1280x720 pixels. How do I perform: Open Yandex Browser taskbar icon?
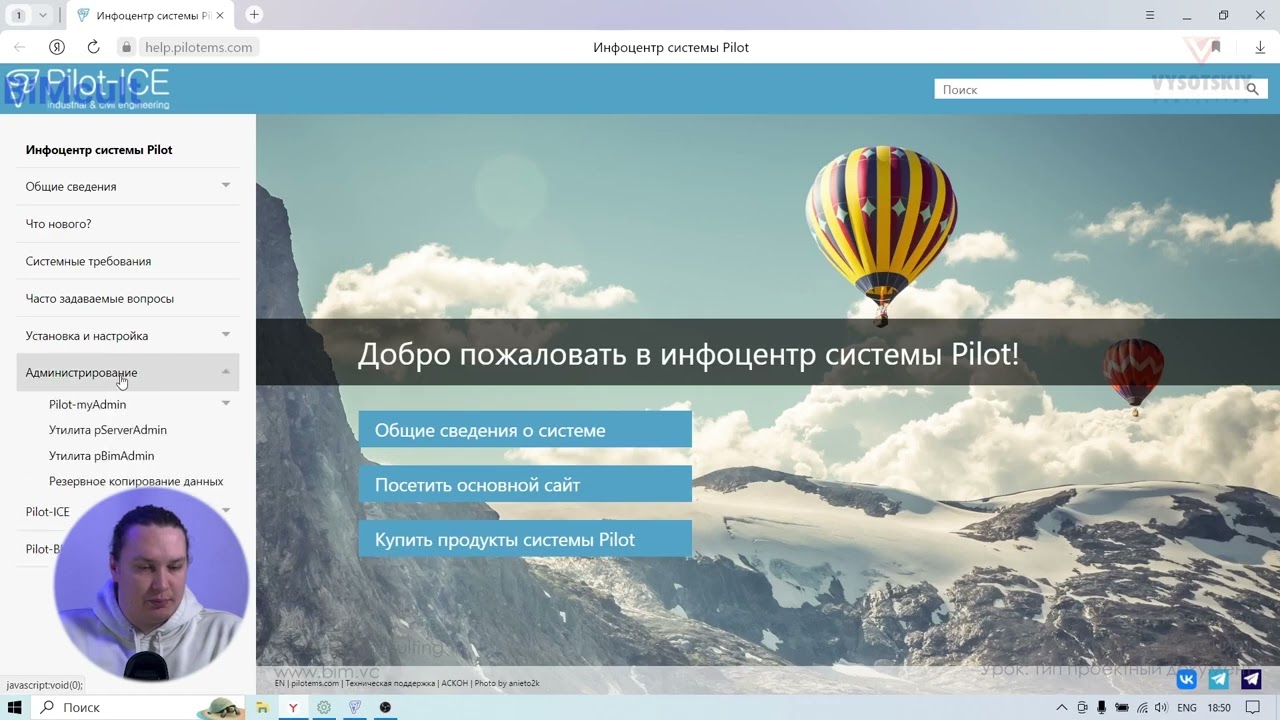[293, 707]
